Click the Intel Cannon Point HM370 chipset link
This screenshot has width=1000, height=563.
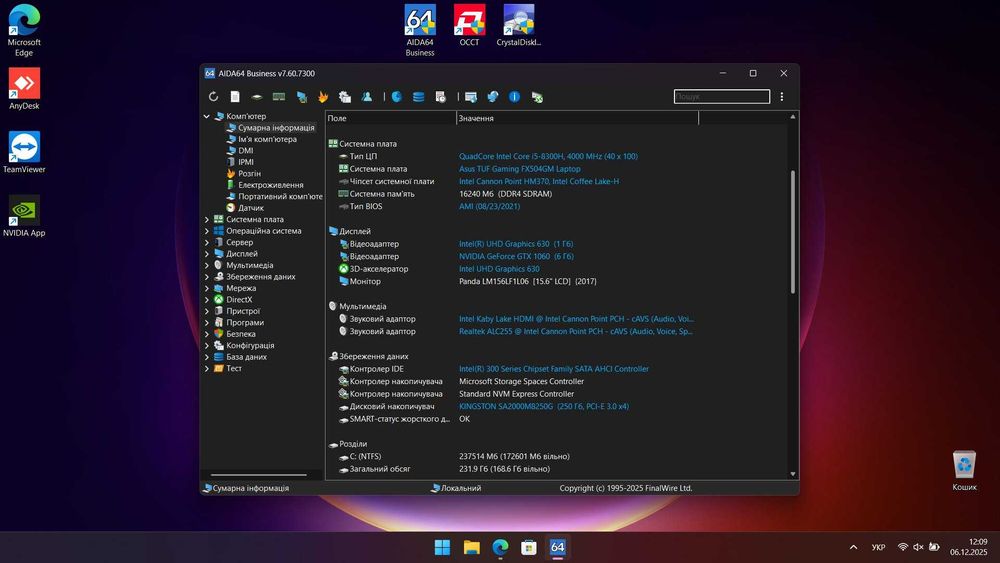pyautogui.click(x=539, y=182)
